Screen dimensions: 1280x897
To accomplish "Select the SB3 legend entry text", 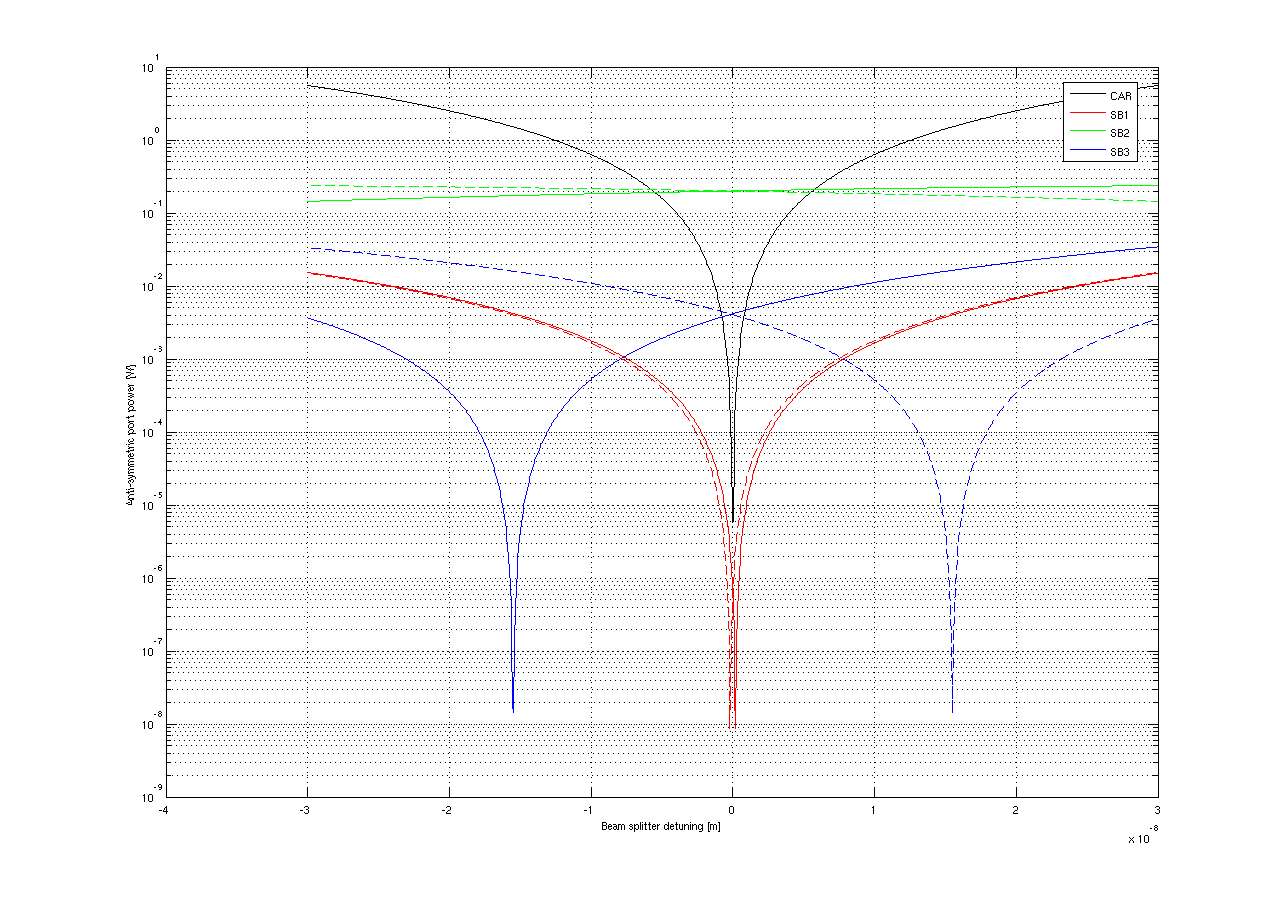I will (x=1120, y=151).
